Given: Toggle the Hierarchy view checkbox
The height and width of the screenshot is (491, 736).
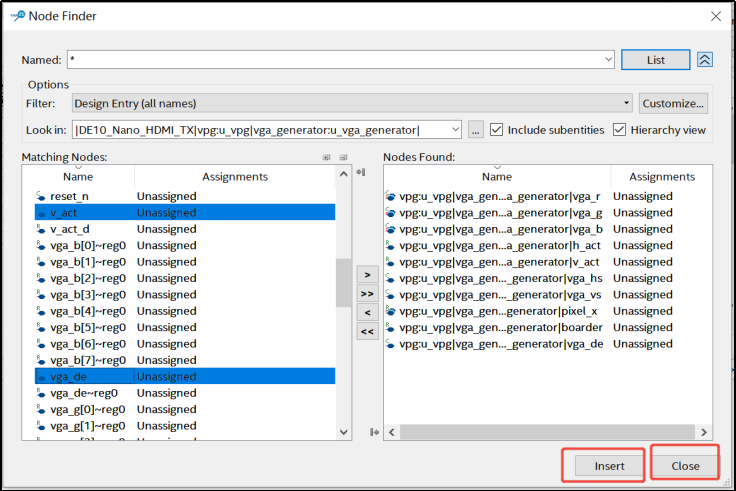Looking at the screenshot, I should [x=619, y=130].
